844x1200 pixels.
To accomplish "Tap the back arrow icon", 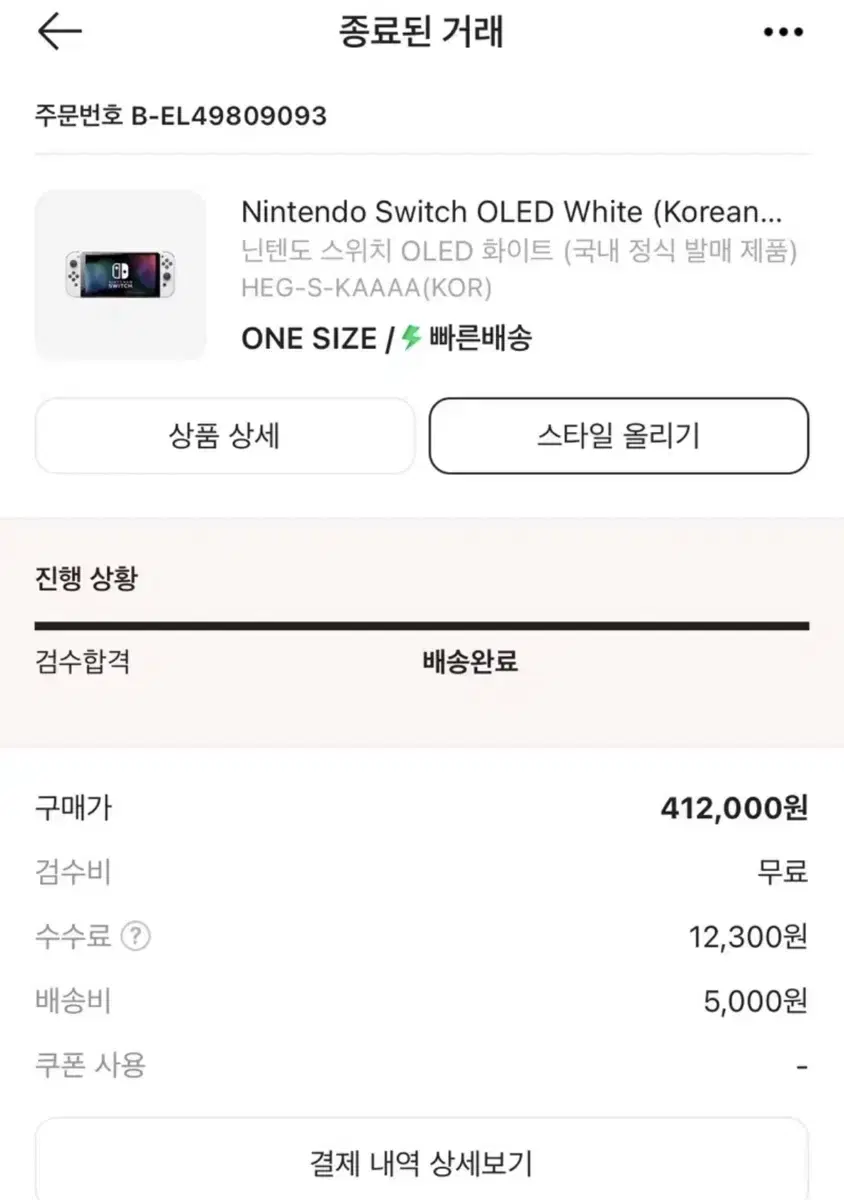I will click(59, 32).
